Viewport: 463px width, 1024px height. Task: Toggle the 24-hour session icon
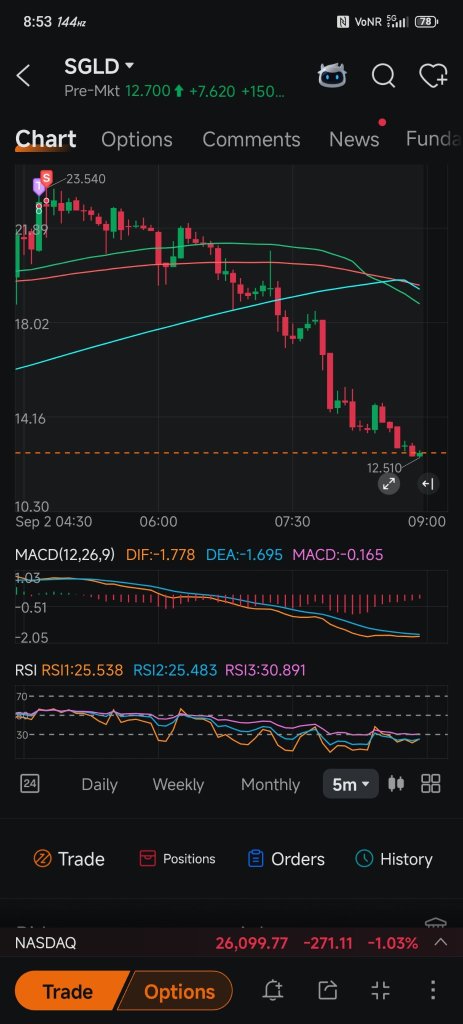tap(29, 784)
